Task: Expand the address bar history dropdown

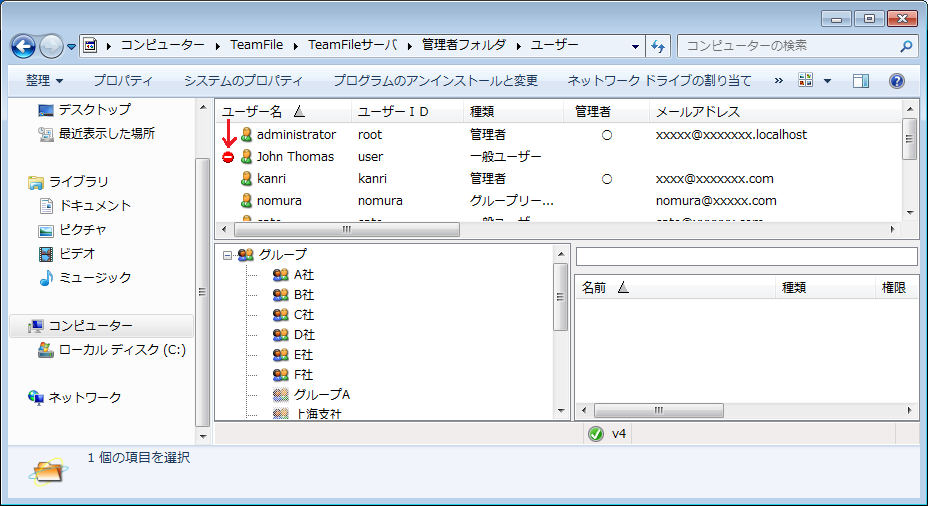Action: point(636,46)
